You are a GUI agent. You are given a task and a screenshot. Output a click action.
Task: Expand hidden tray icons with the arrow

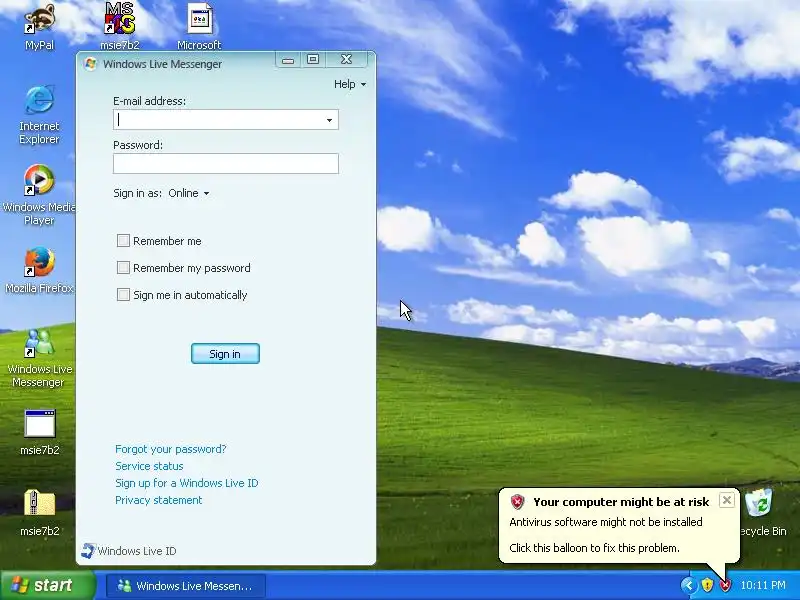689,585
